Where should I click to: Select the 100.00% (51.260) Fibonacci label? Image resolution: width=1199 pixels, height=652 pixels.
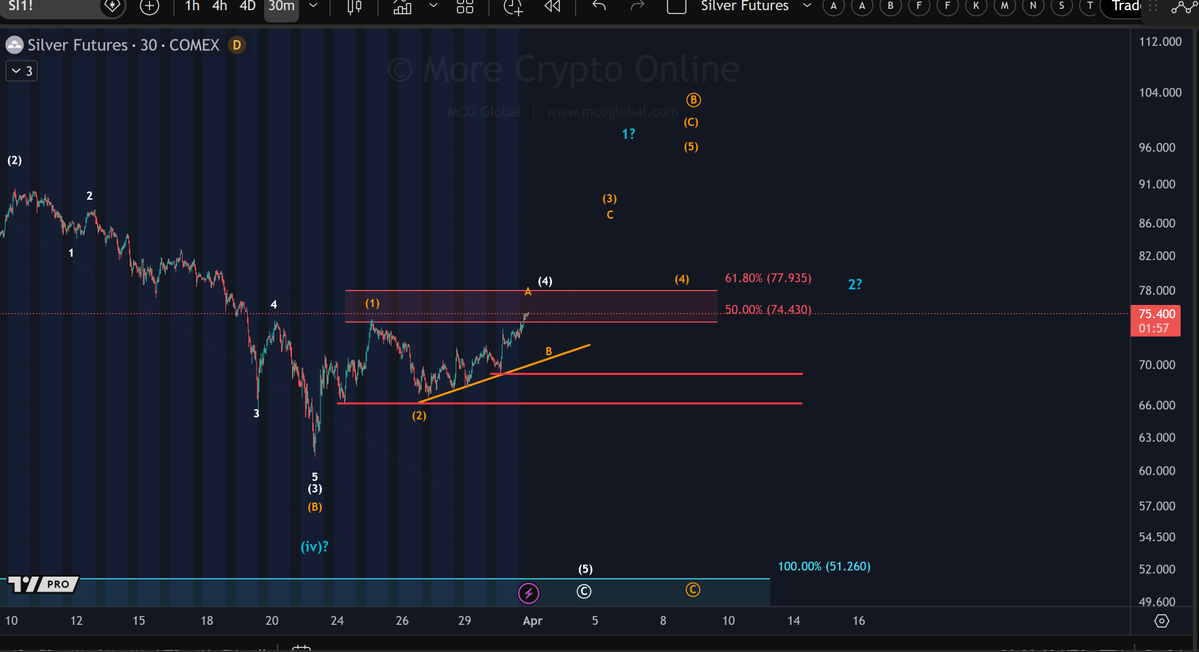click(824, 566)
